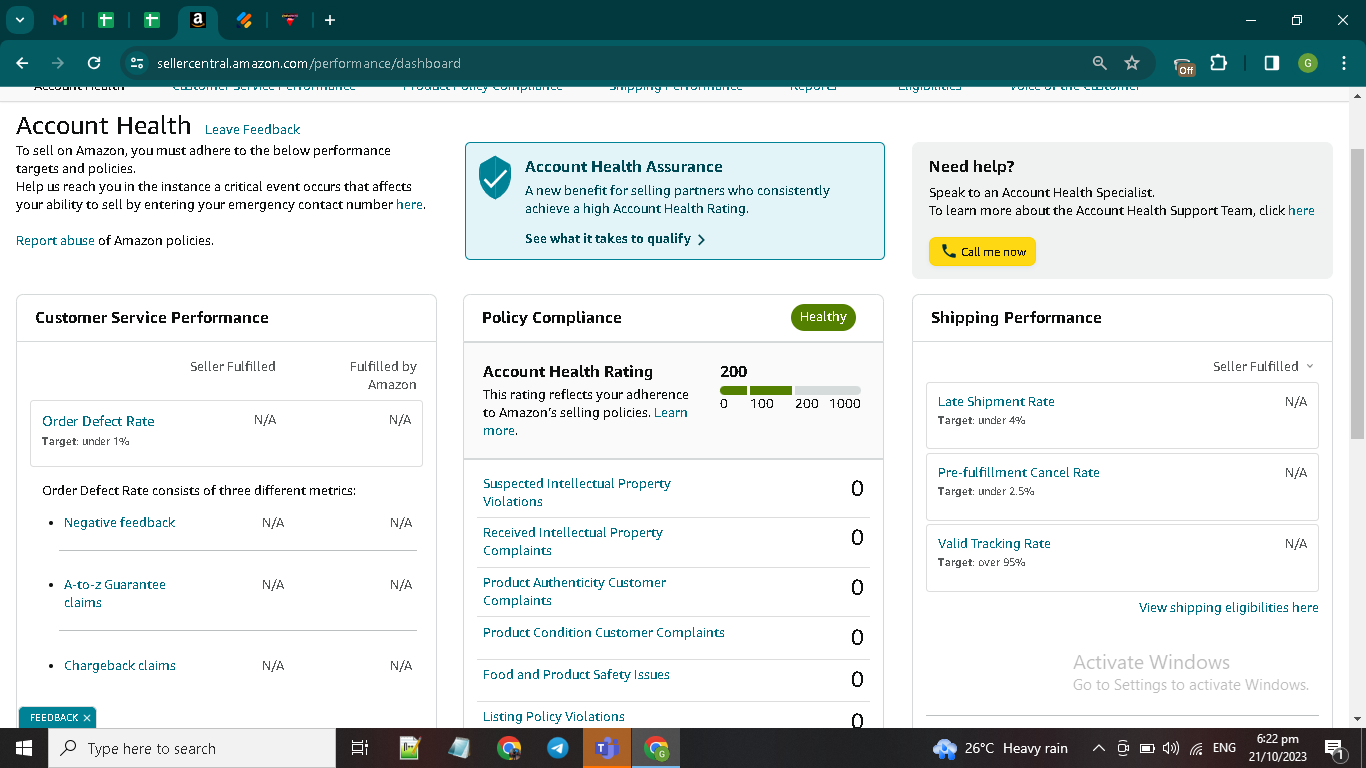1366x768 pixels.
Task: Open the Negative feedback metric
Action: (119, 522)
